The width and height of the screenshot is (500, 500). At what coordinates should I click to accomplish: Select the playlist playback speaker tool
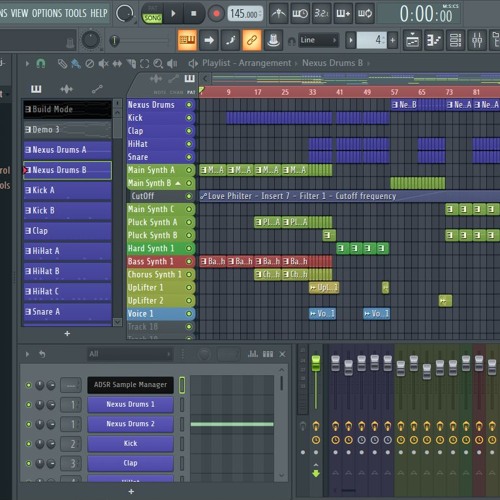(172, 63)
